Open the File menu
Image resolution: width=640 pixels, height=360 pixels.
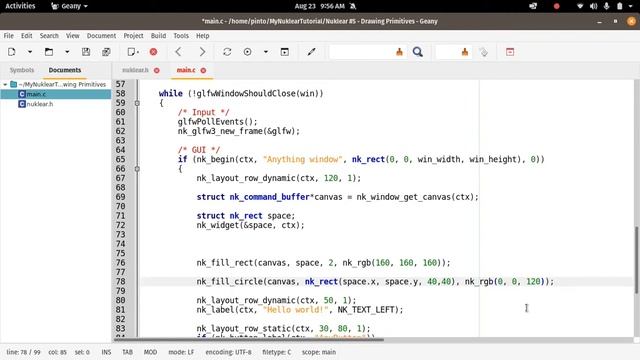[9, 36]
